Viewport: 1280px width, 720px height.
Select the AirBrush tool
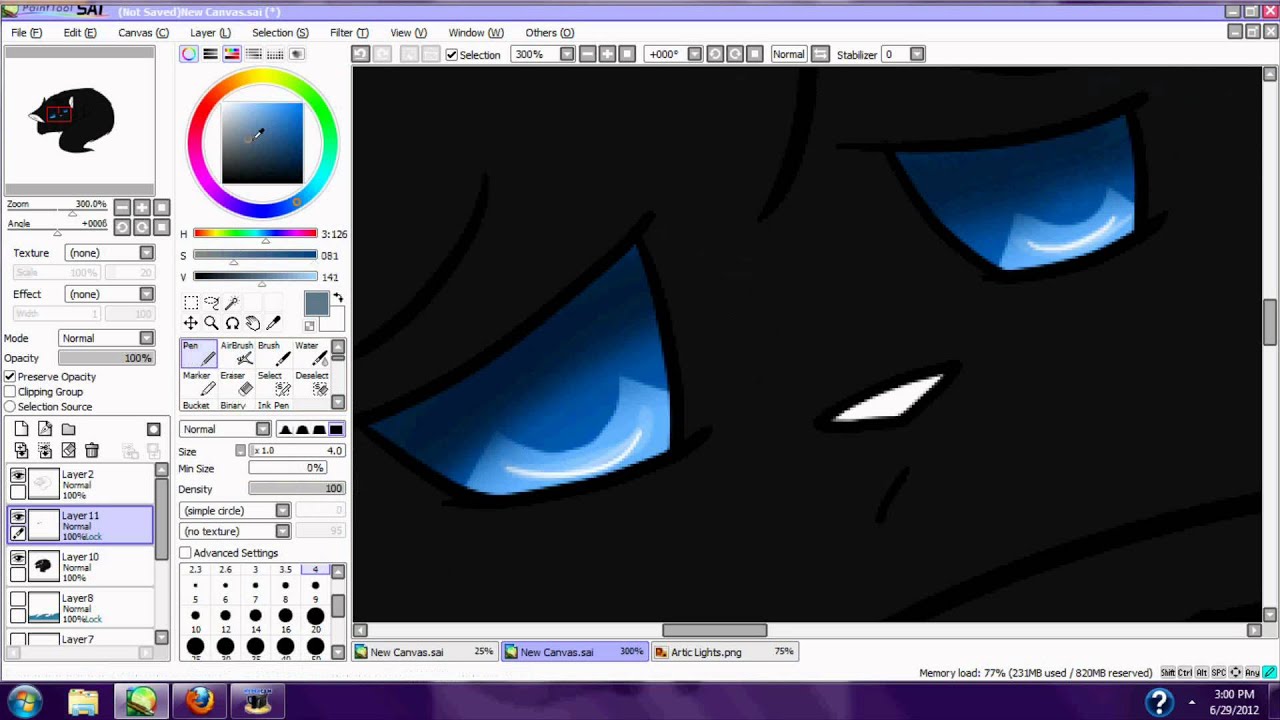tap(237, 354)
